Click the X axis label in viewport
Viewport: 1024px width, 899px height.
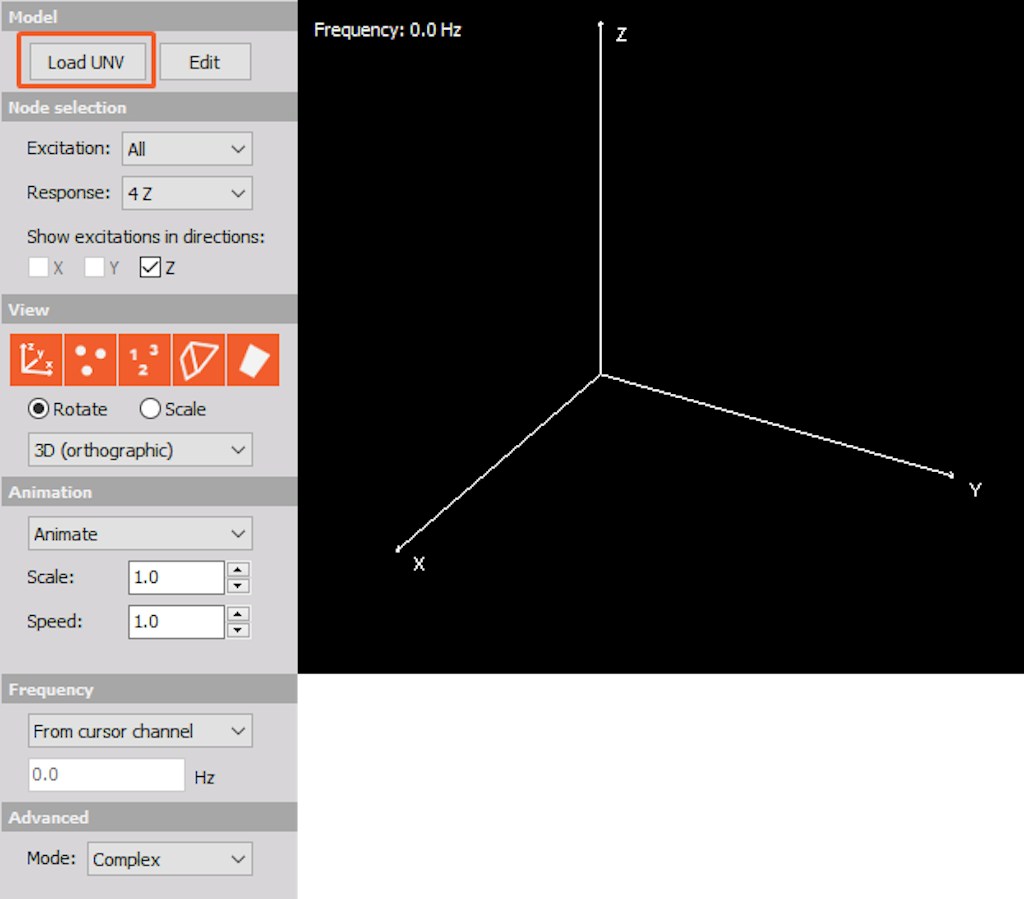(419, 563)
